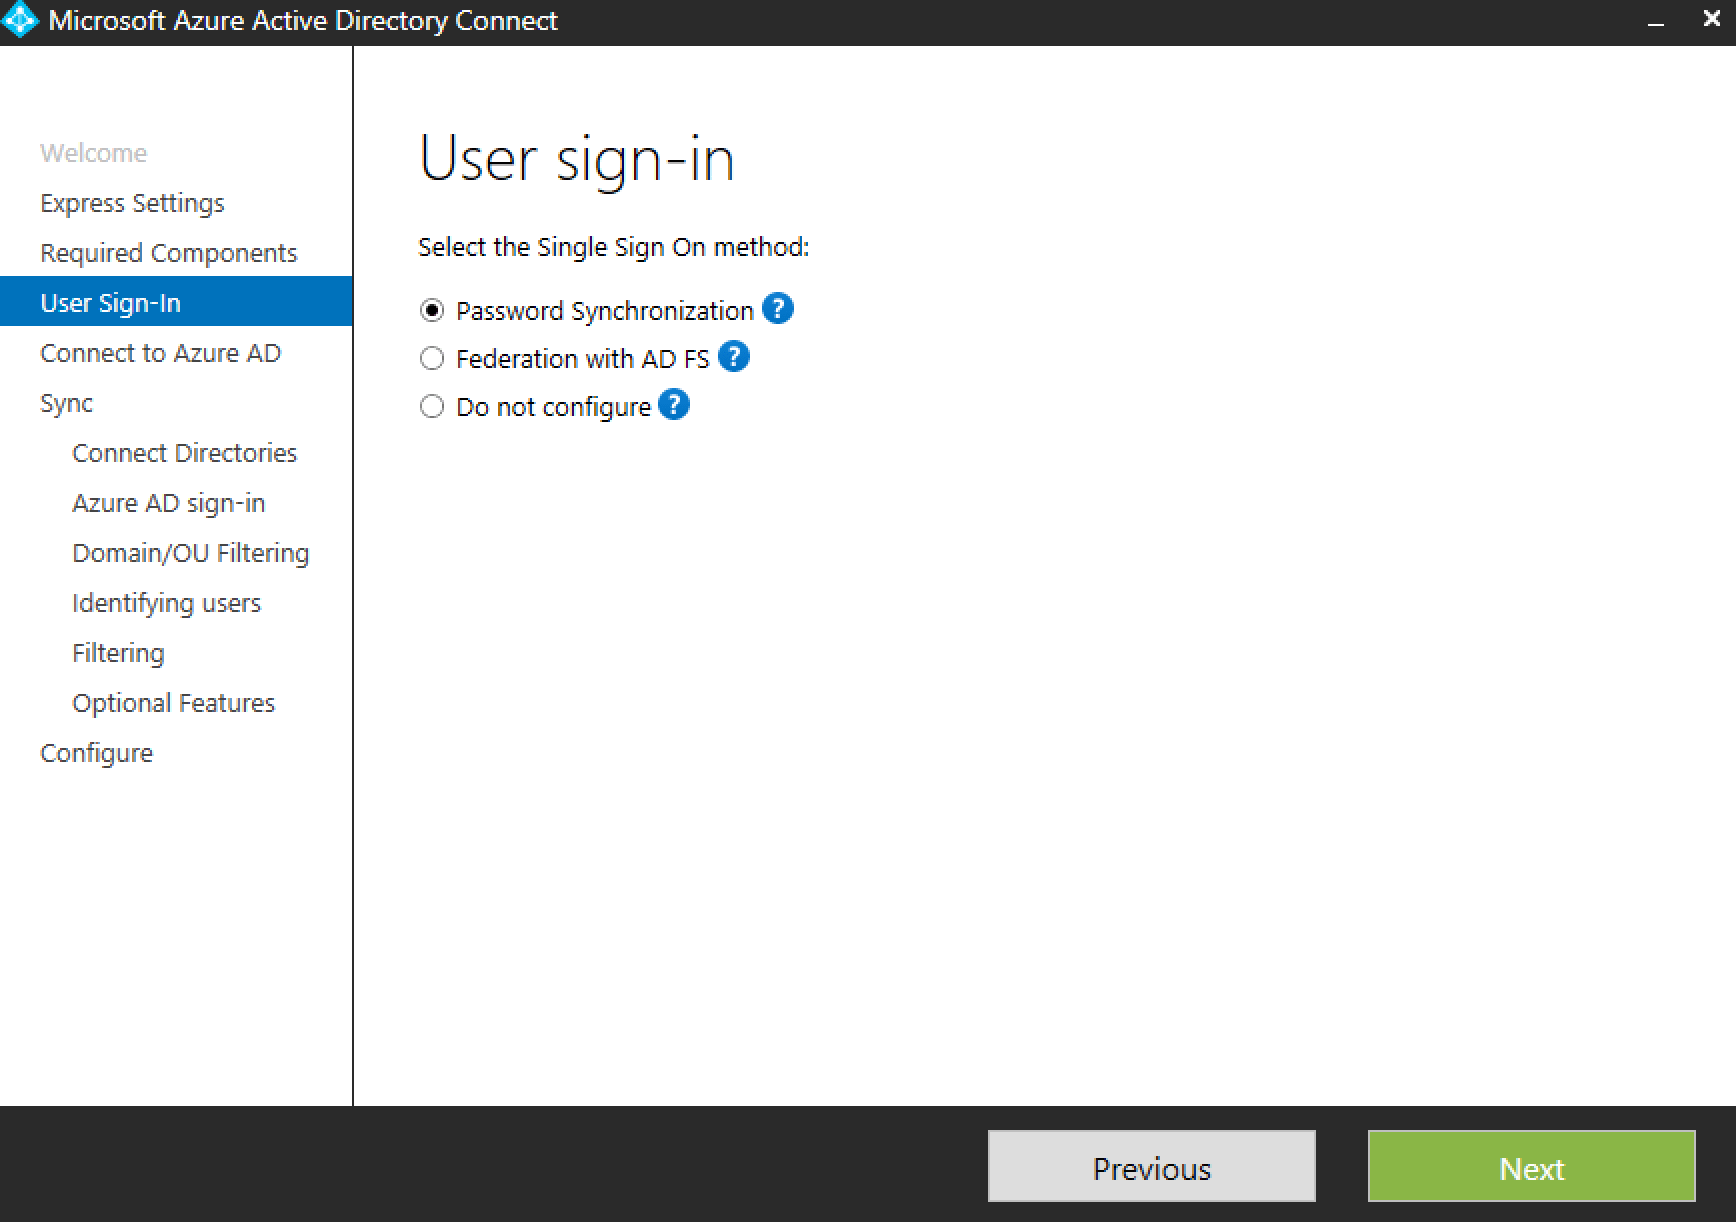1736x1222 pixels.
Task: Click the Azure AD Connect title bar icon
Action: [20, 19]
